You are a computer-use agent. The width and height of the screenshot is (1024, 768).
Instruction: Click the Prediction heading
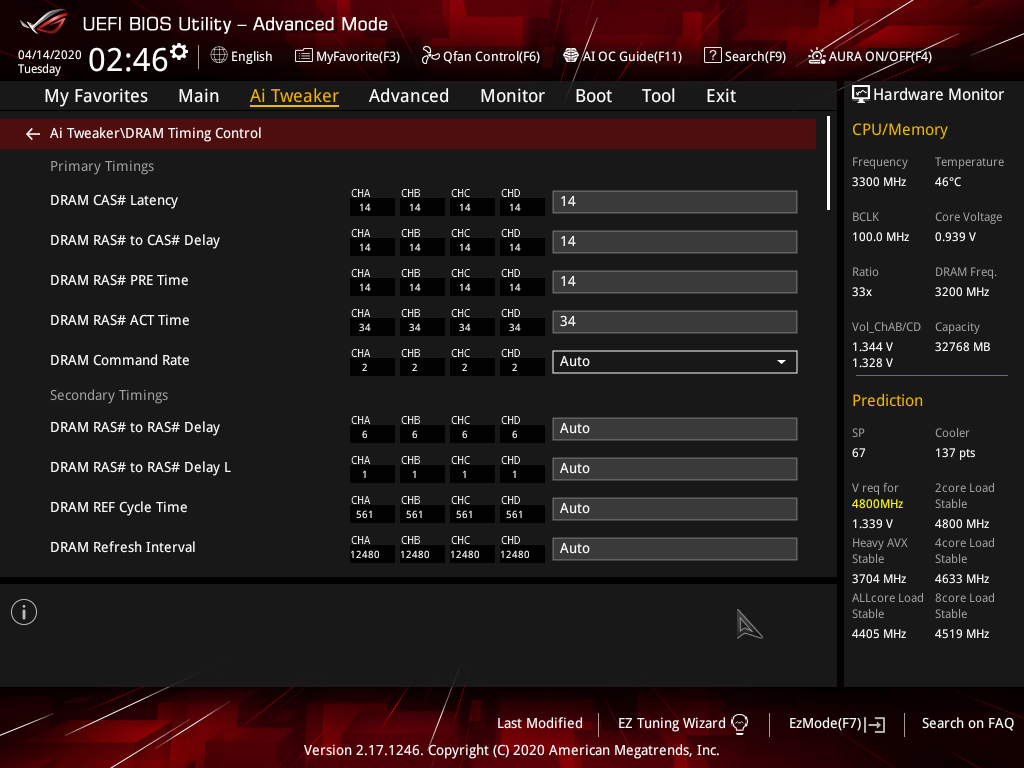pyautogui.click(x=887, y=400)
